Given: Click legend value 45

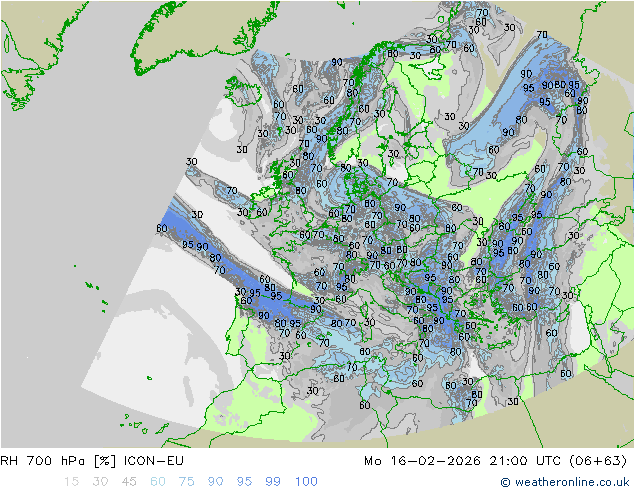Looking at the screenshot, I should coord(129,482).
